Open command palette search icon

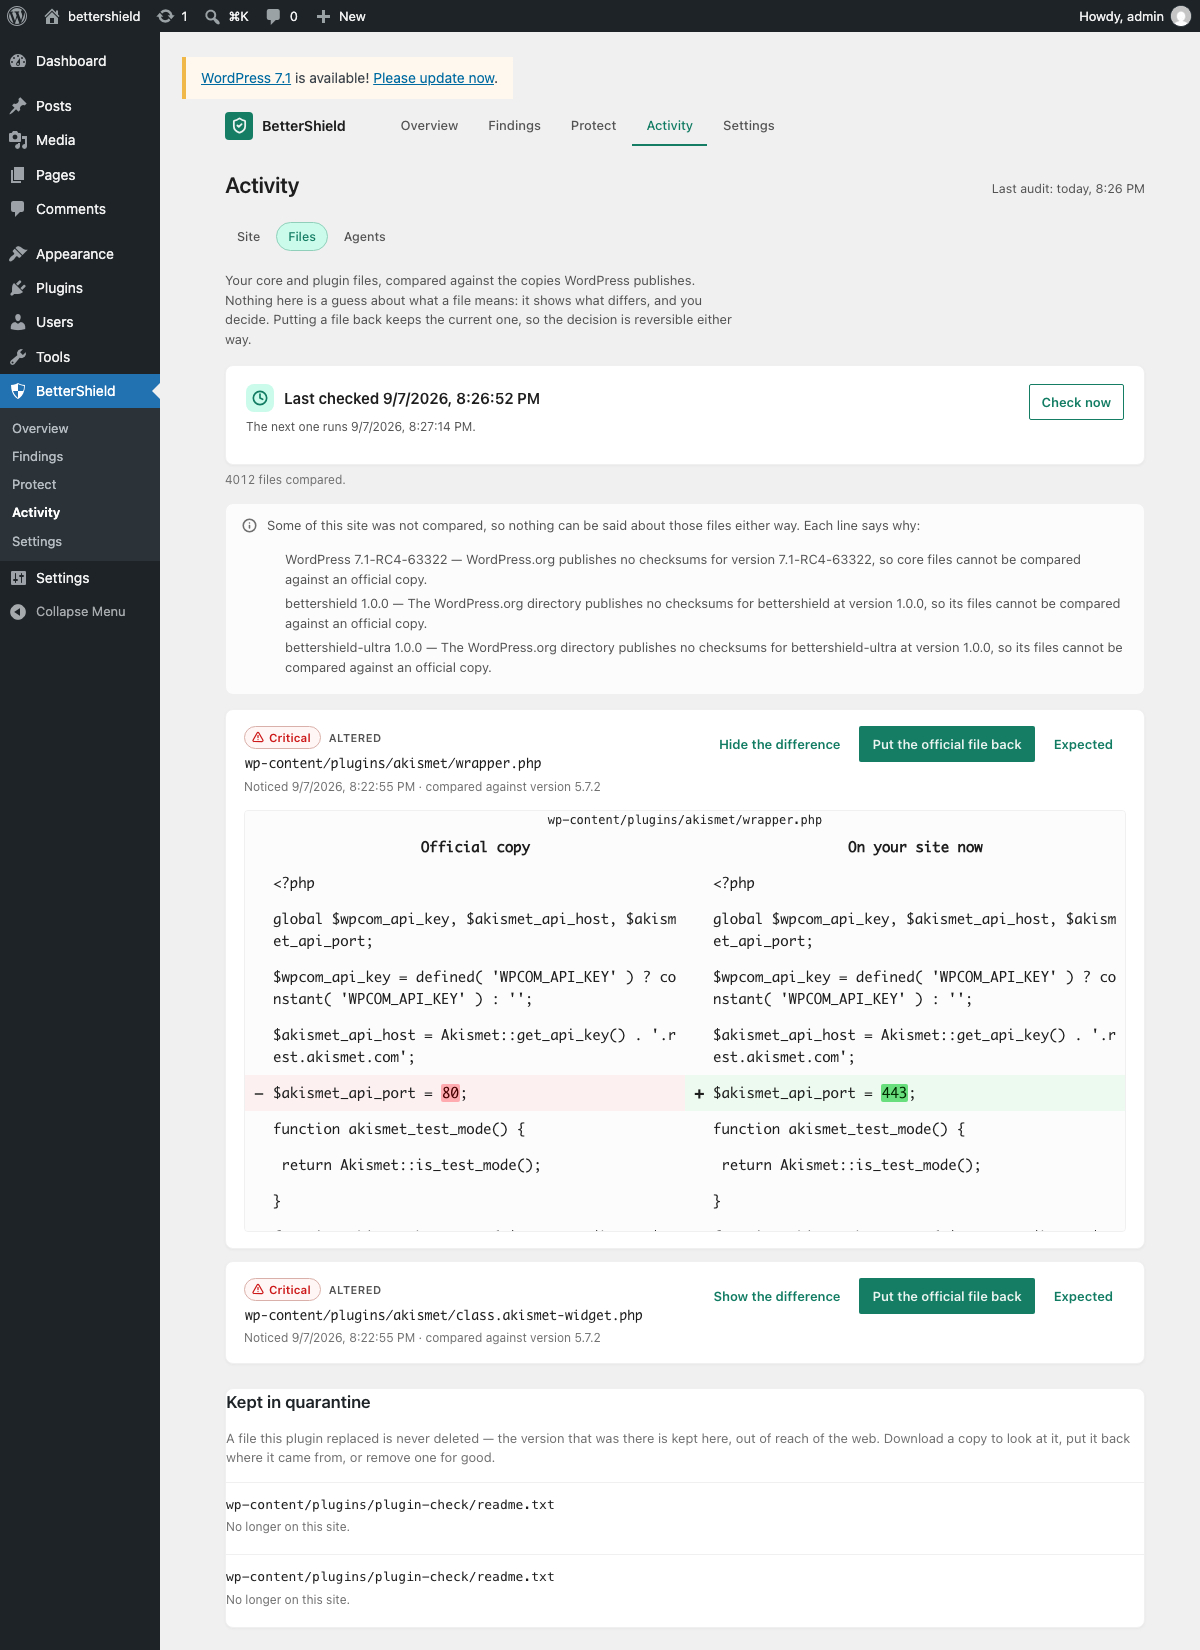pyautogui.click(x=212, y=16)
